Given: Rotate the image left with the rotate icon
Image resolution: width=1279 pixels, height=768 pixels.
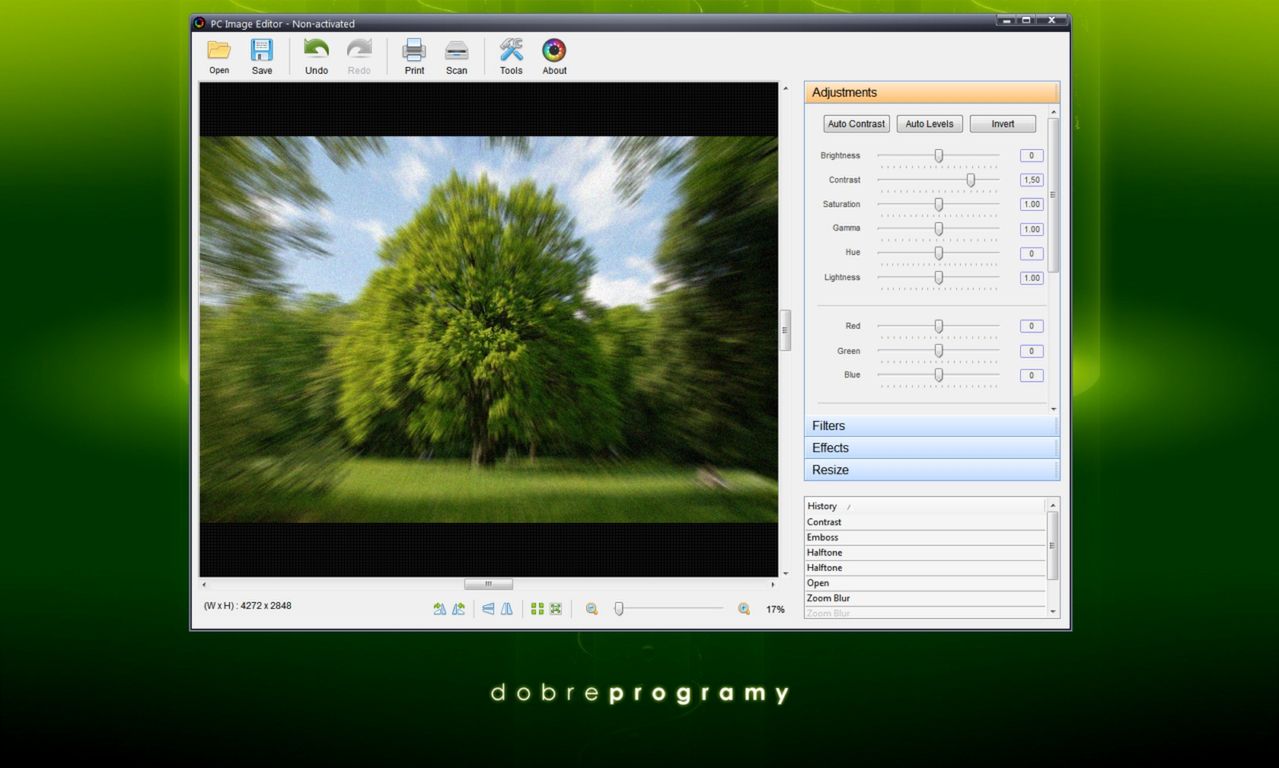Looking at the screenshot, I should point(438,608).
